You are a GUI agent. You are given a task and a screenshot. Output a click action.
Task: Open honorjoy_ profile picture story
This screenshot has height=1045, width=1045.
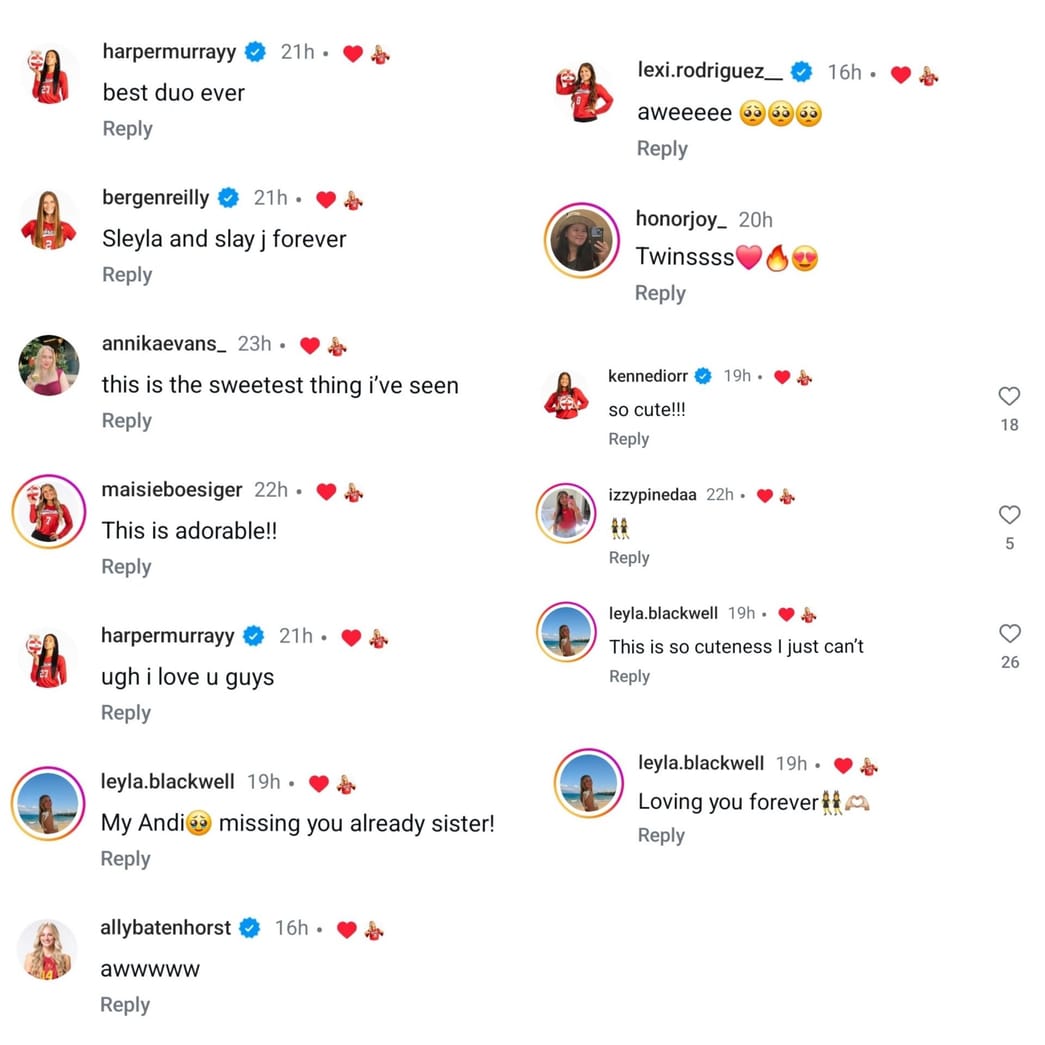582,240
